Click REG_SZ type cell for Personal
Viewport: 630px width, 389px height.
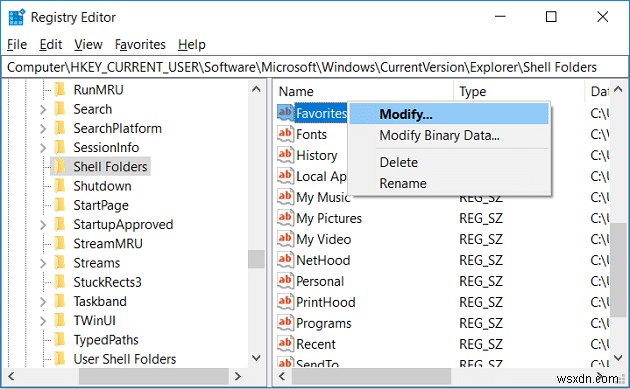481,281
